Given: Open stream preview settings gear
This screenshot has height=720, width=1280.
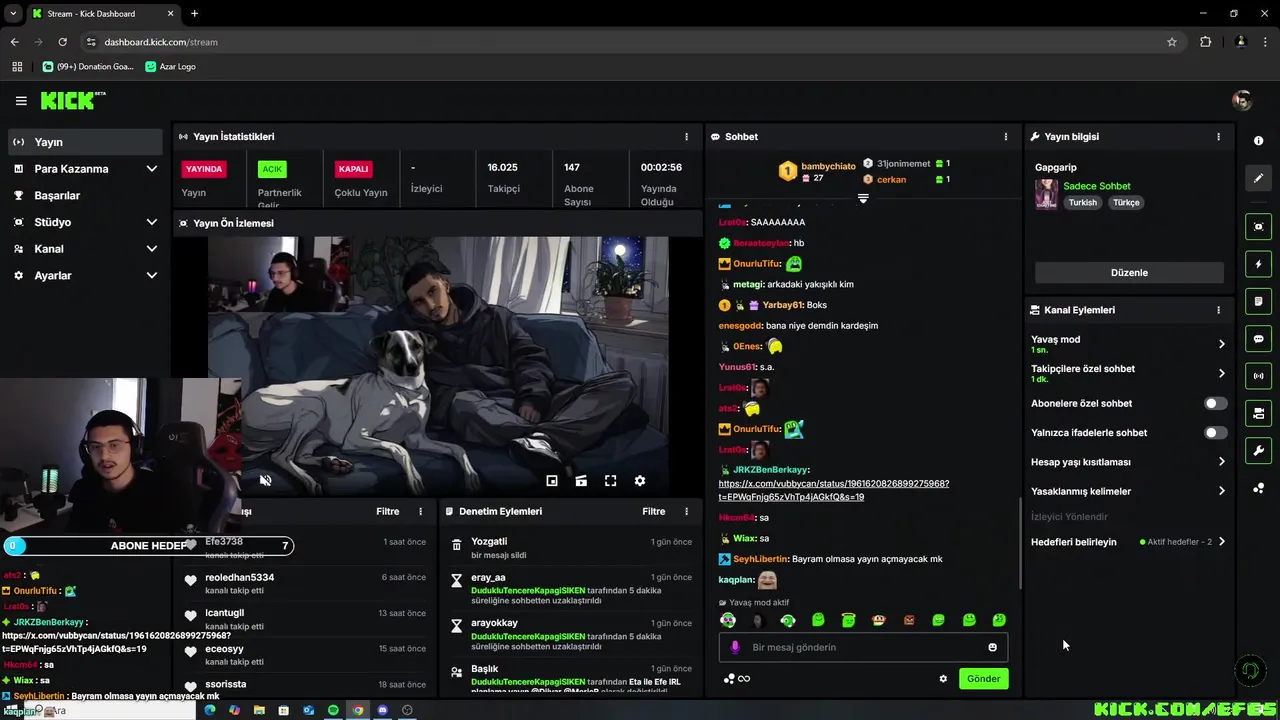Looking at the screenshot, I should 640,481.
